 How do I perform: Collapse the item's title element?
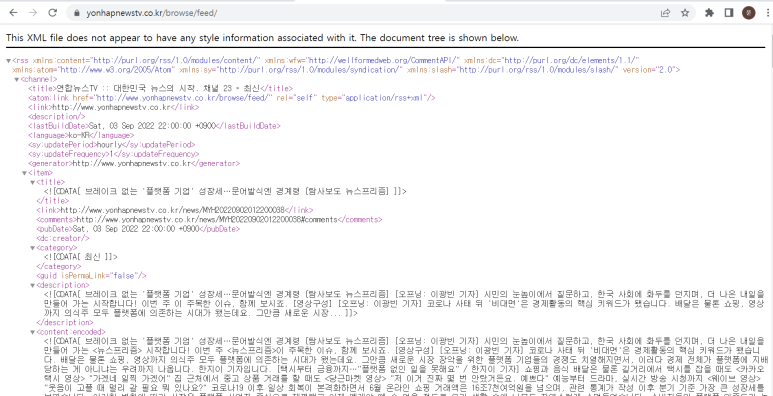tap(33, 182)
